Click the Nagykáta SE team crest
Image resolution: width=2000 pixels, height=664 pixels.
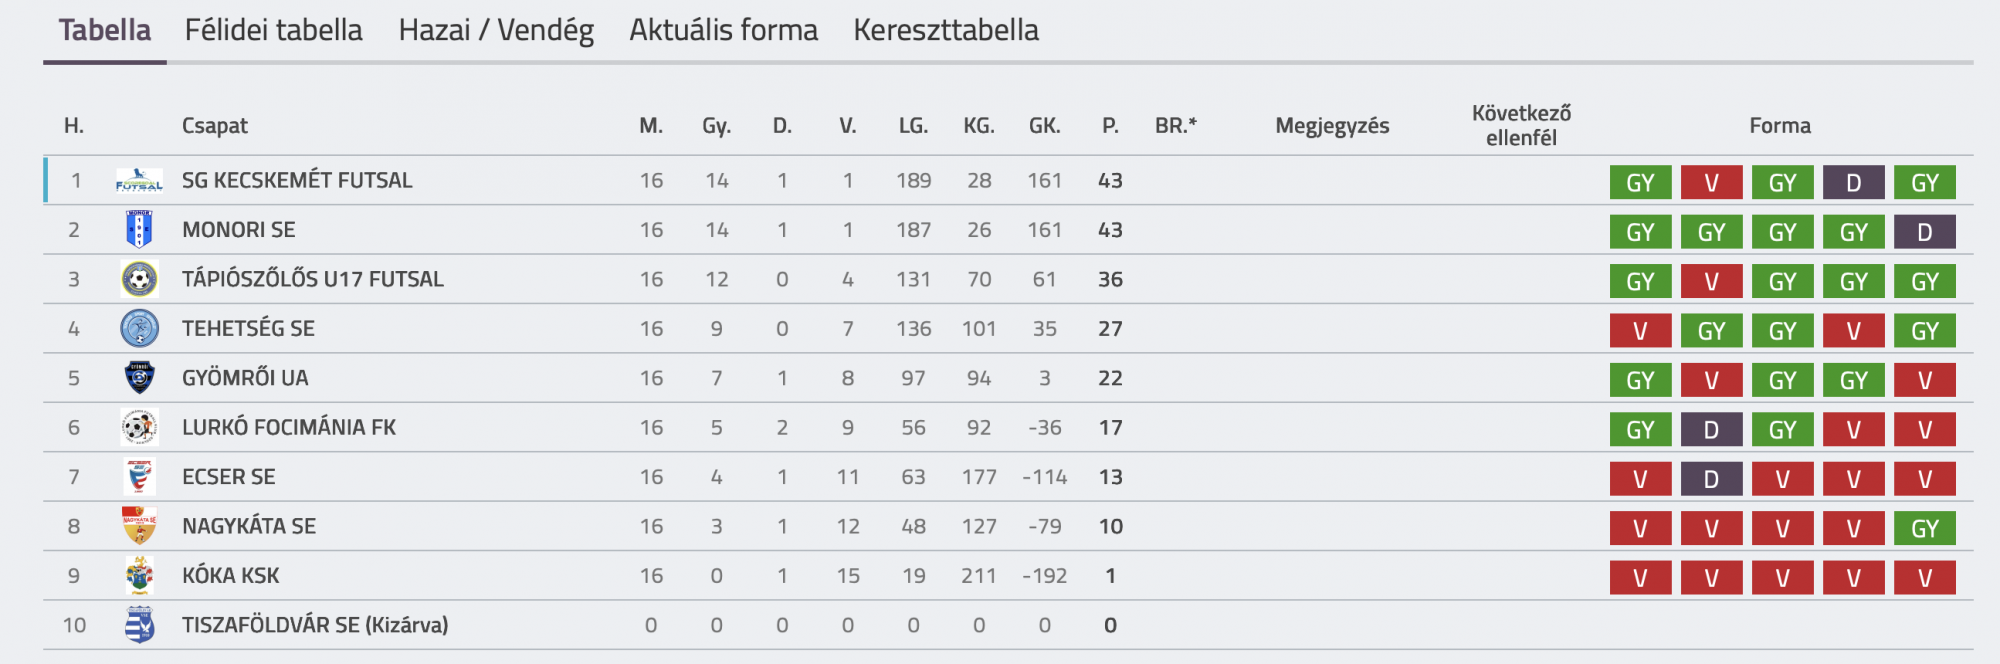click(x=139, y=526)
